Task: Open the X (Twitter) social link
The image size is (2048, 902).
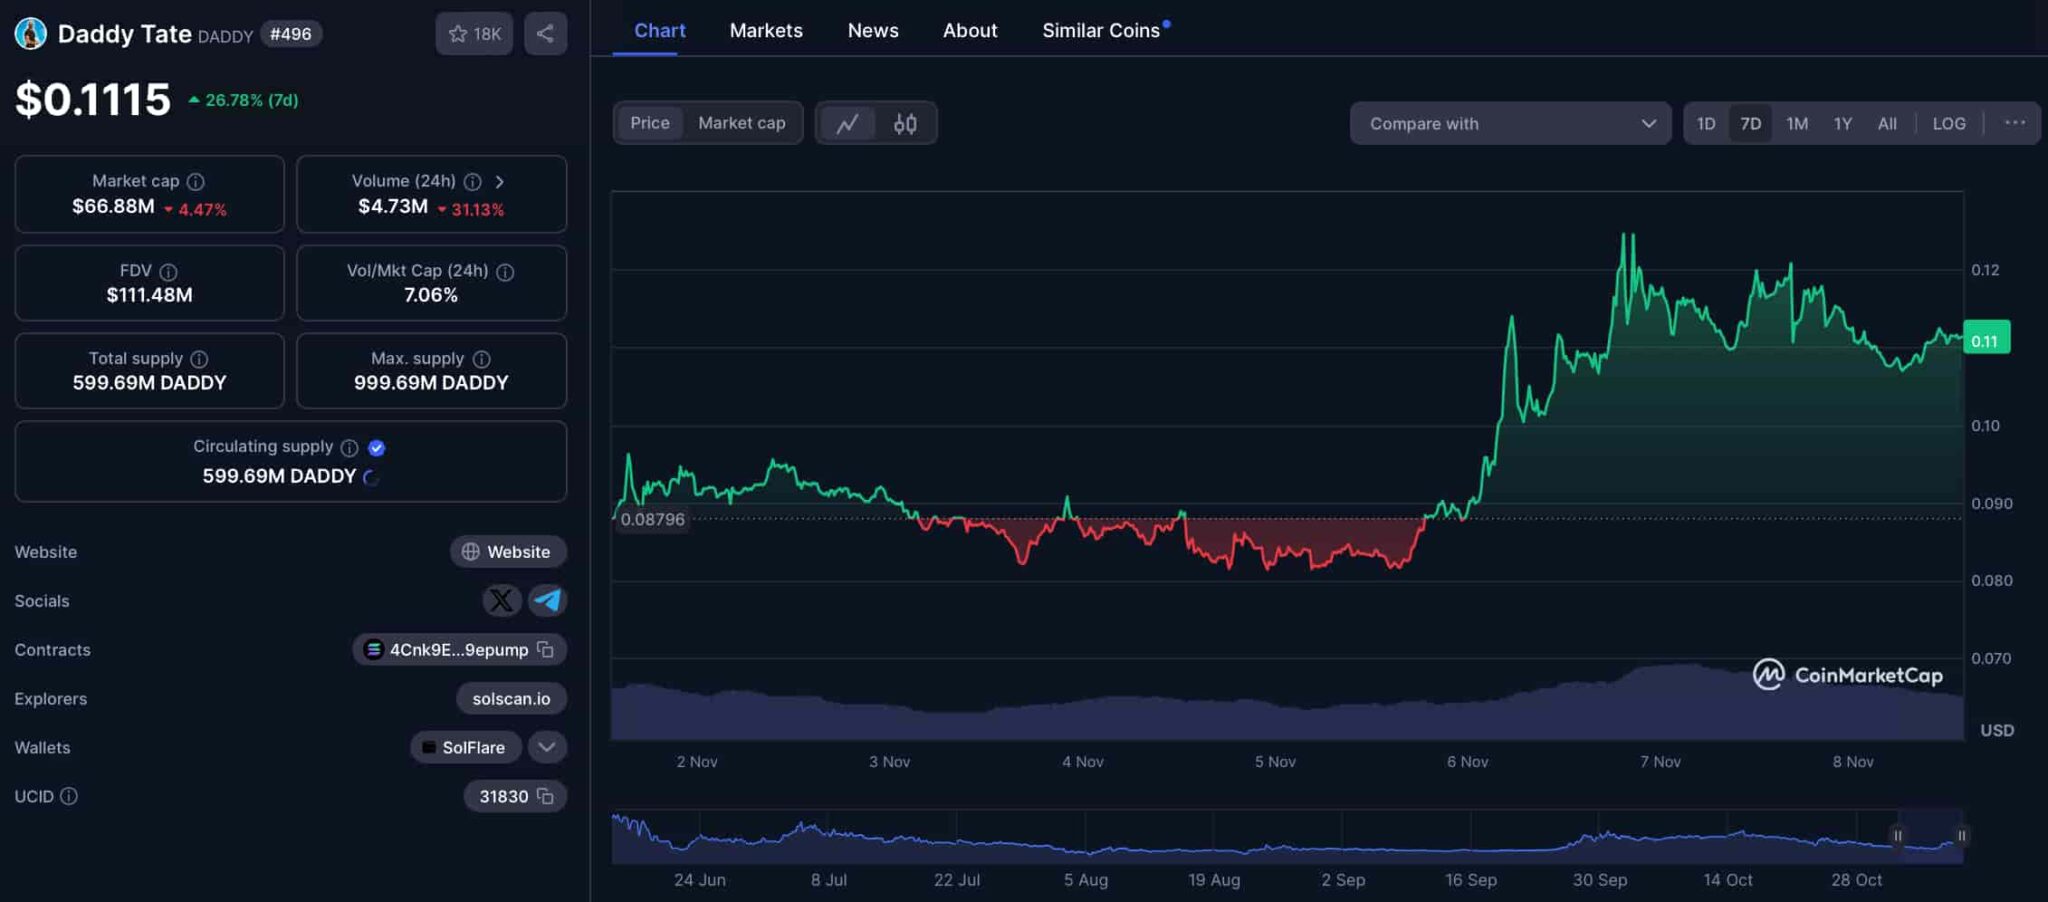Action: pos(501,600)
